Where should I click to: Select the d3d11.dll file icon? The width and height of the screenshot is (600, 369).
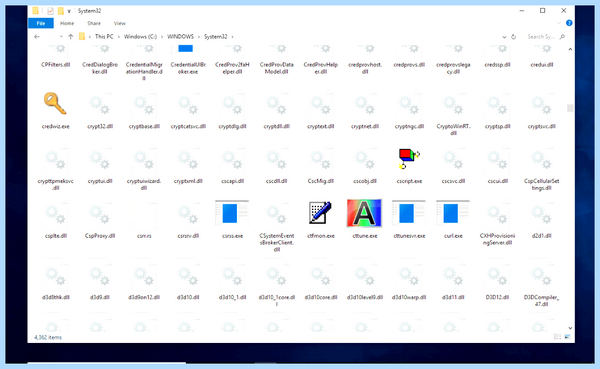pyautogui.click(x=453, y=276)
